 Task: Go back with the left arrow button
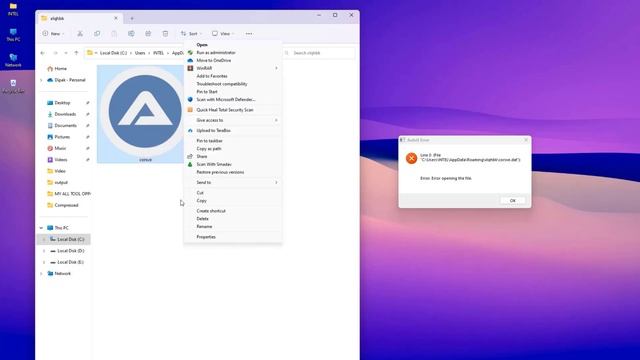pyautogui.click(x=43, y=53)
